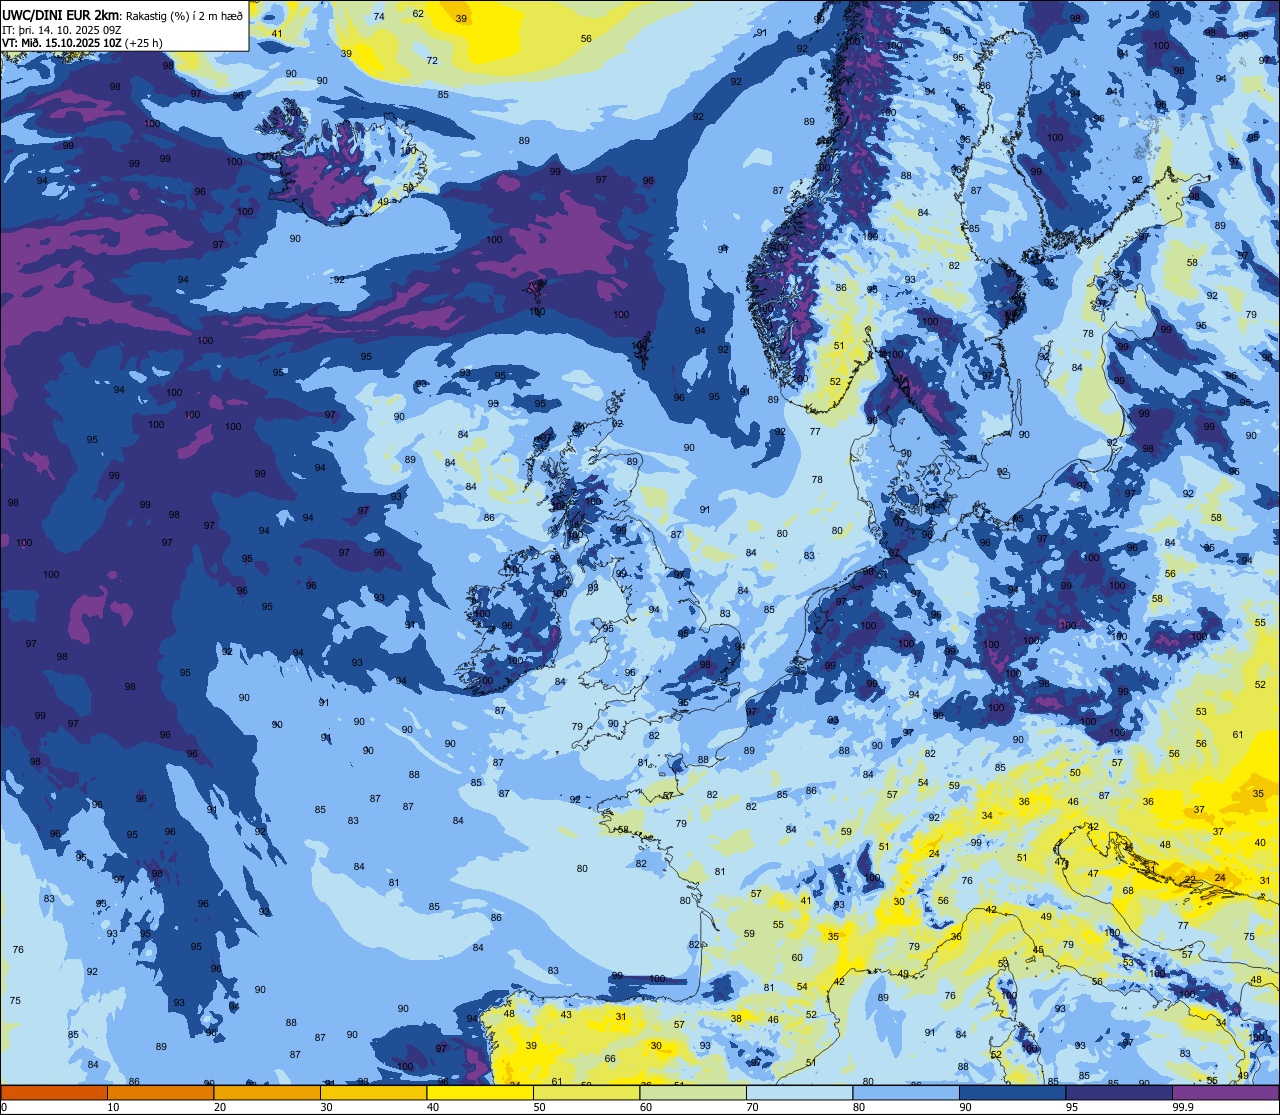This screenshot has width=1280, height=1115.
Task: Click the 80–90 blue legend swatch
Action: click(906, 1092)
